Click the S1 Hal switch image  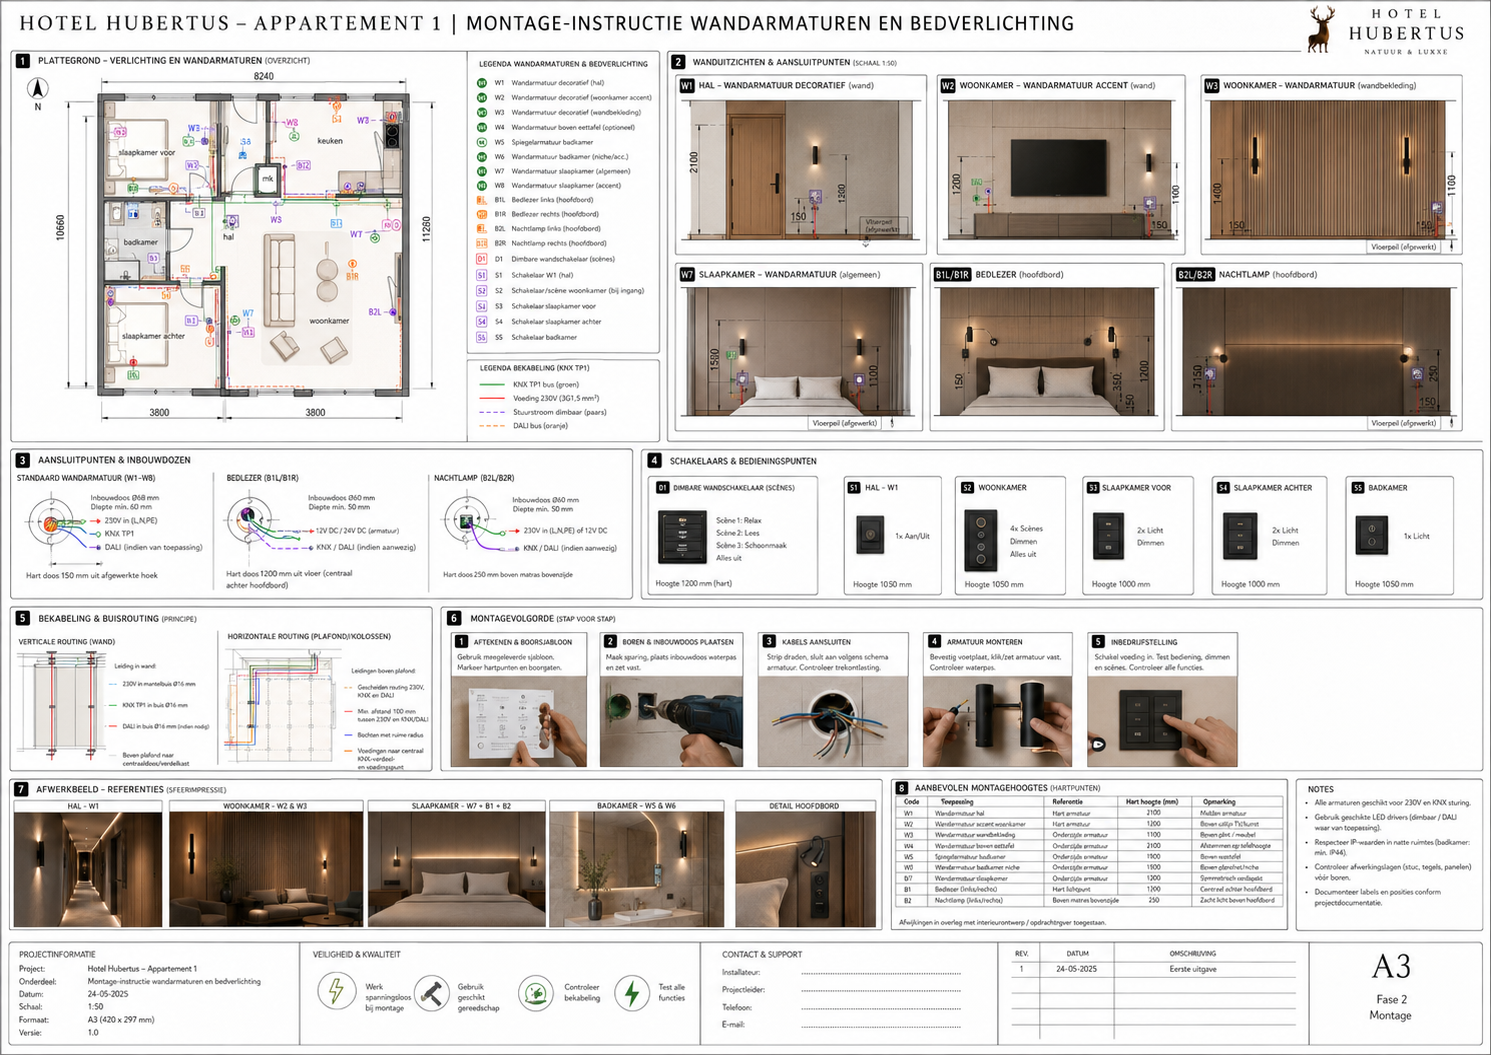[870, 535]
